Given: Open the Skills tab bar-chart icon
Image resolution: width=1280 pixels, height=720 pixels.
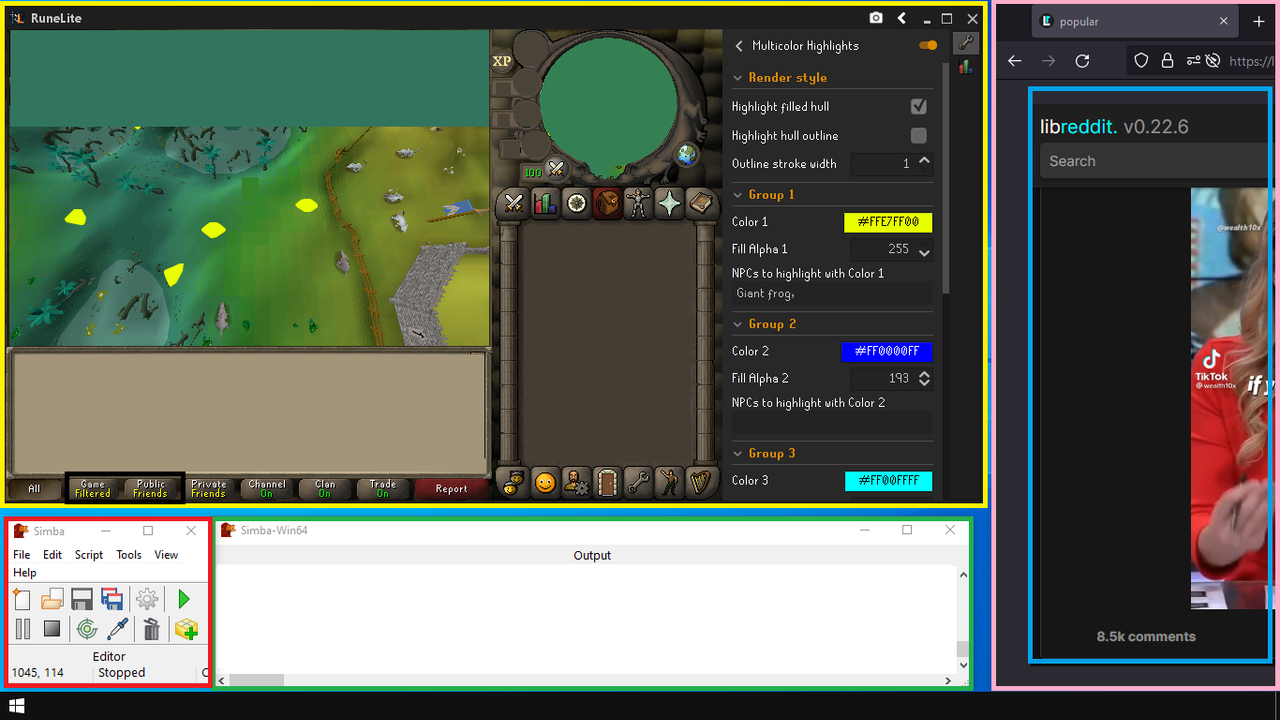Looking at the screenshot, I should (545, 204).
